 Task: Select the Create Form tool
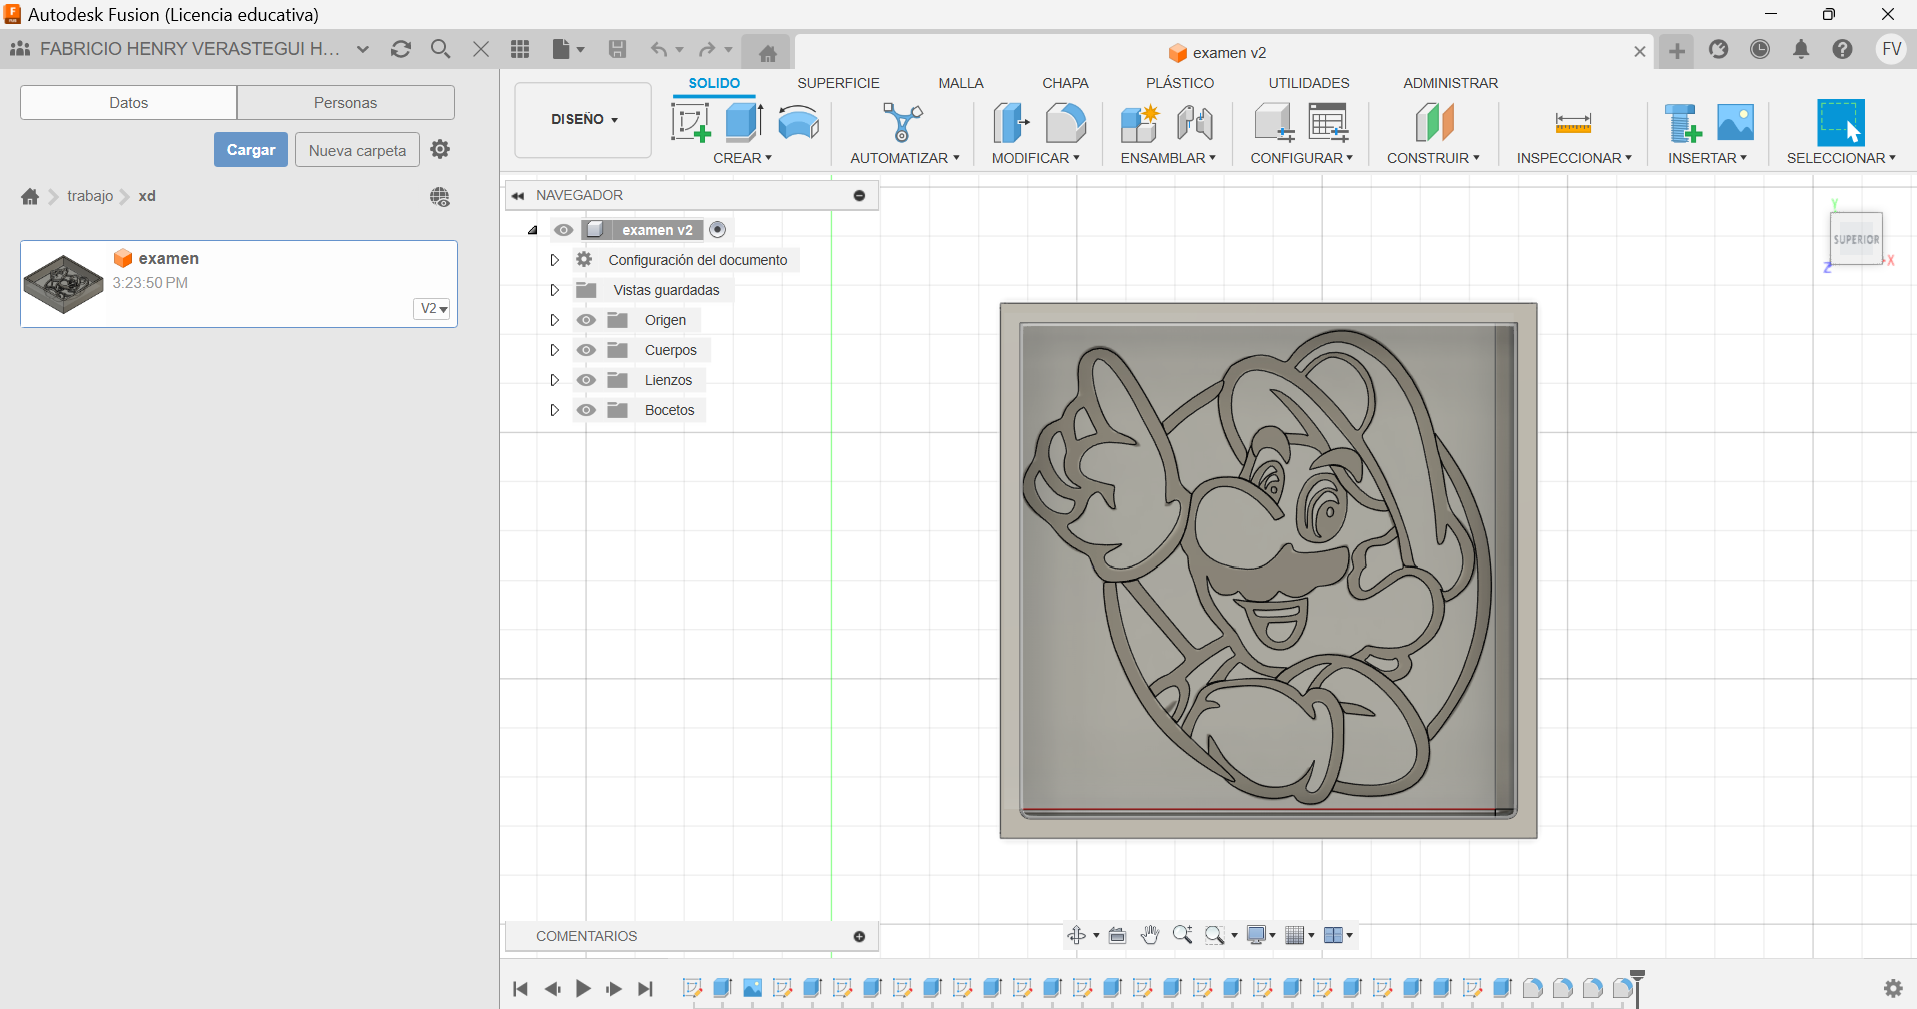pyautogui.click(x=799, y=123)
